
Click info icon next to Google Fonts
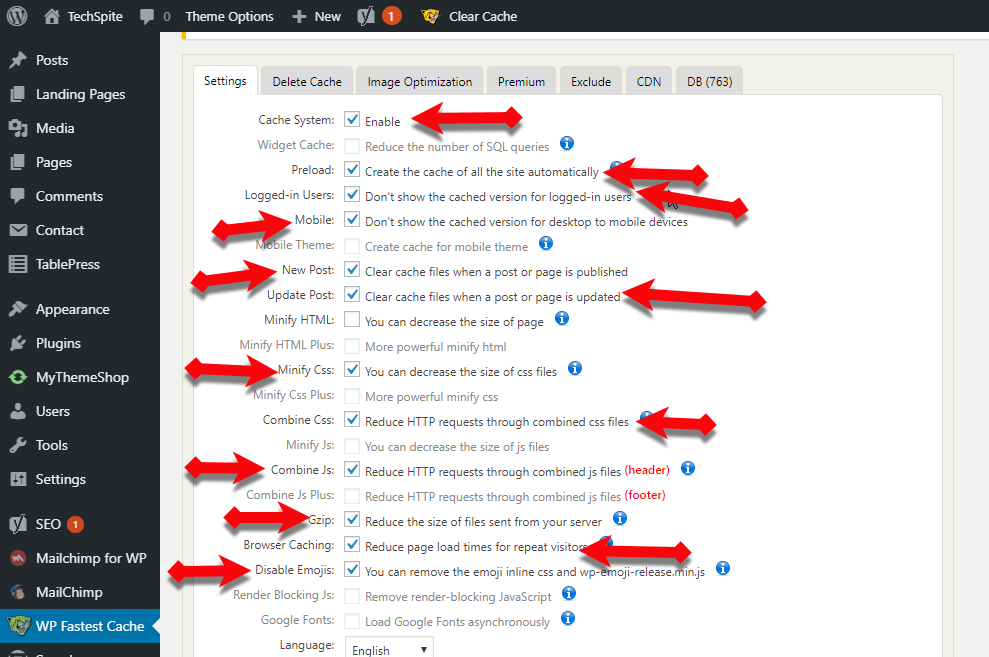[568, 618]
